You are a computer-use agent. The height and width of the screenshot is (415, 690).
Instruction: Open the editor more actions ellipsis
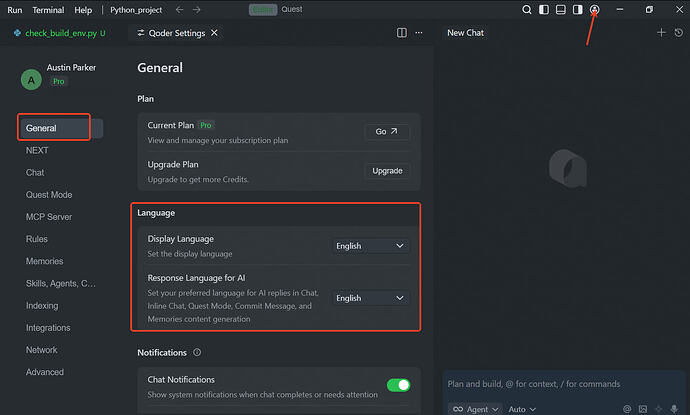[x=419, y=33]
